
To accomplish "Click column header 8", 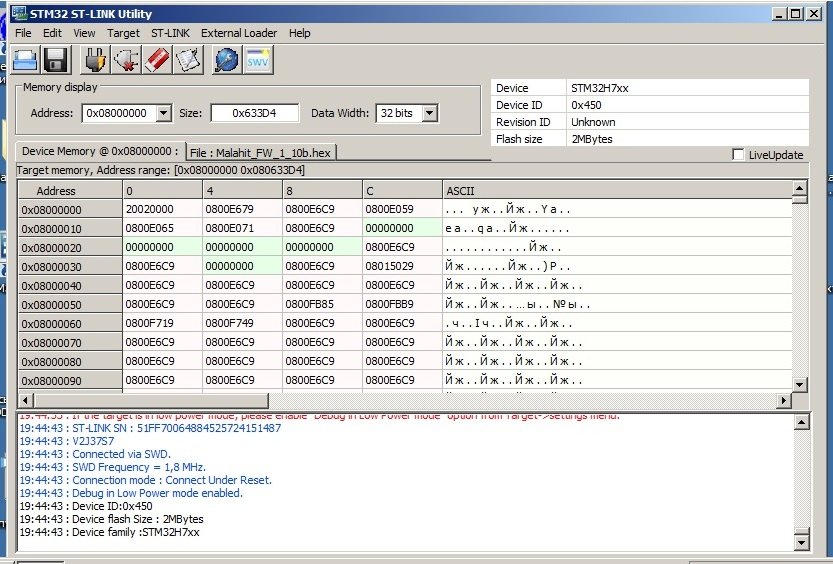I will click(322, 191).
